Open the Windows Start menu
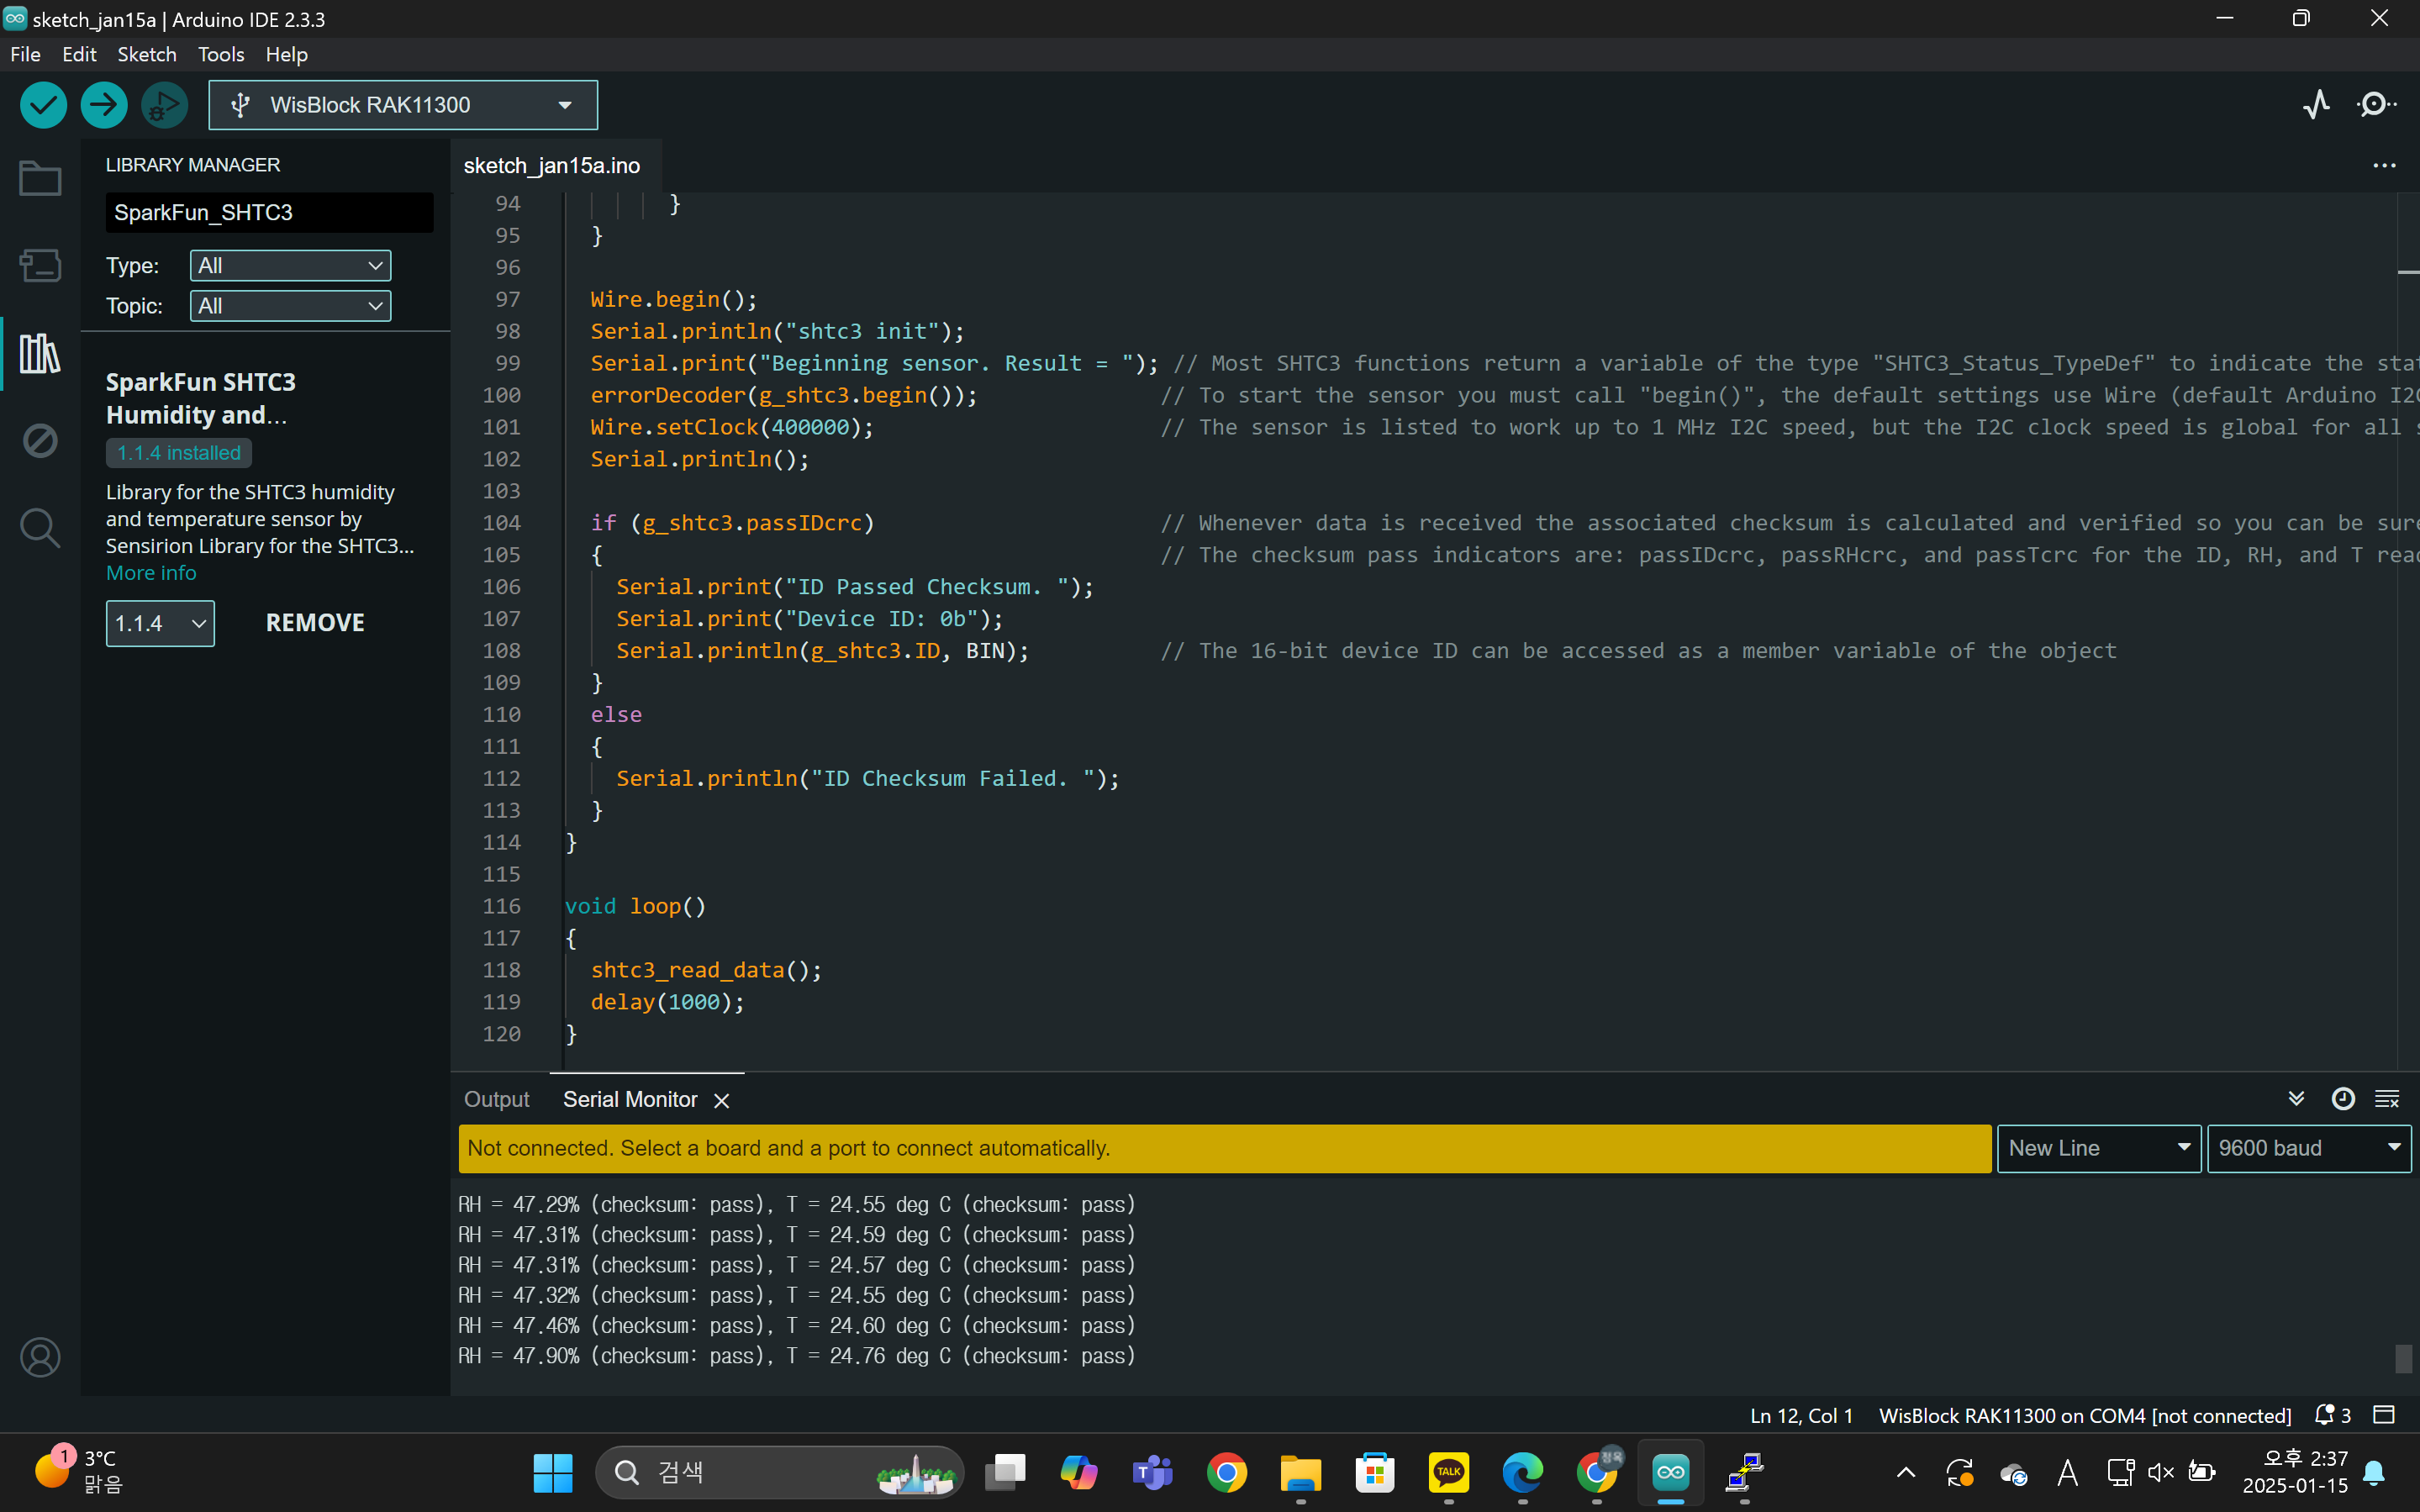 (x=553, y=1472)
